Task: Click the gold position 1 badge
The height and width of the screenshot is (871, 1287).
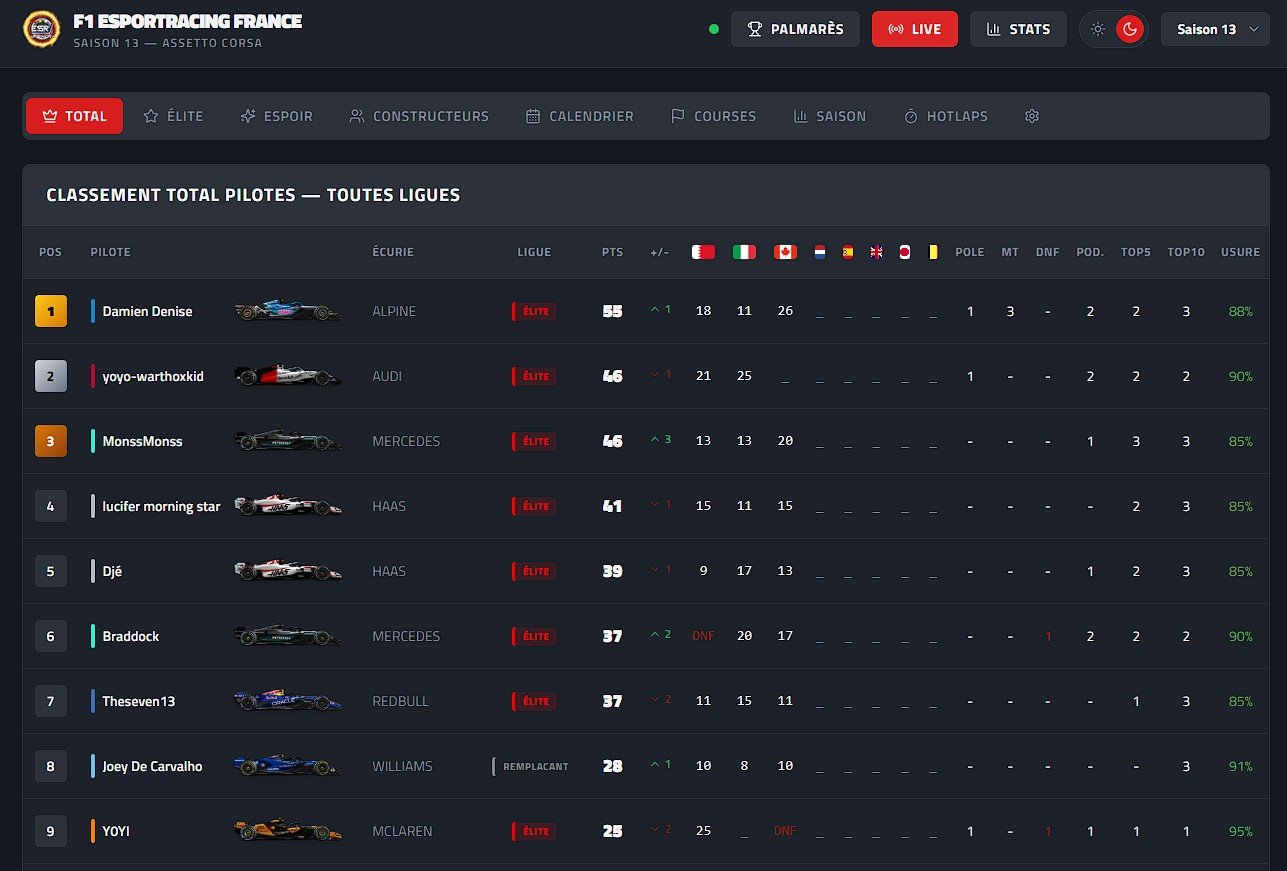Action: (x=51, y=311)
